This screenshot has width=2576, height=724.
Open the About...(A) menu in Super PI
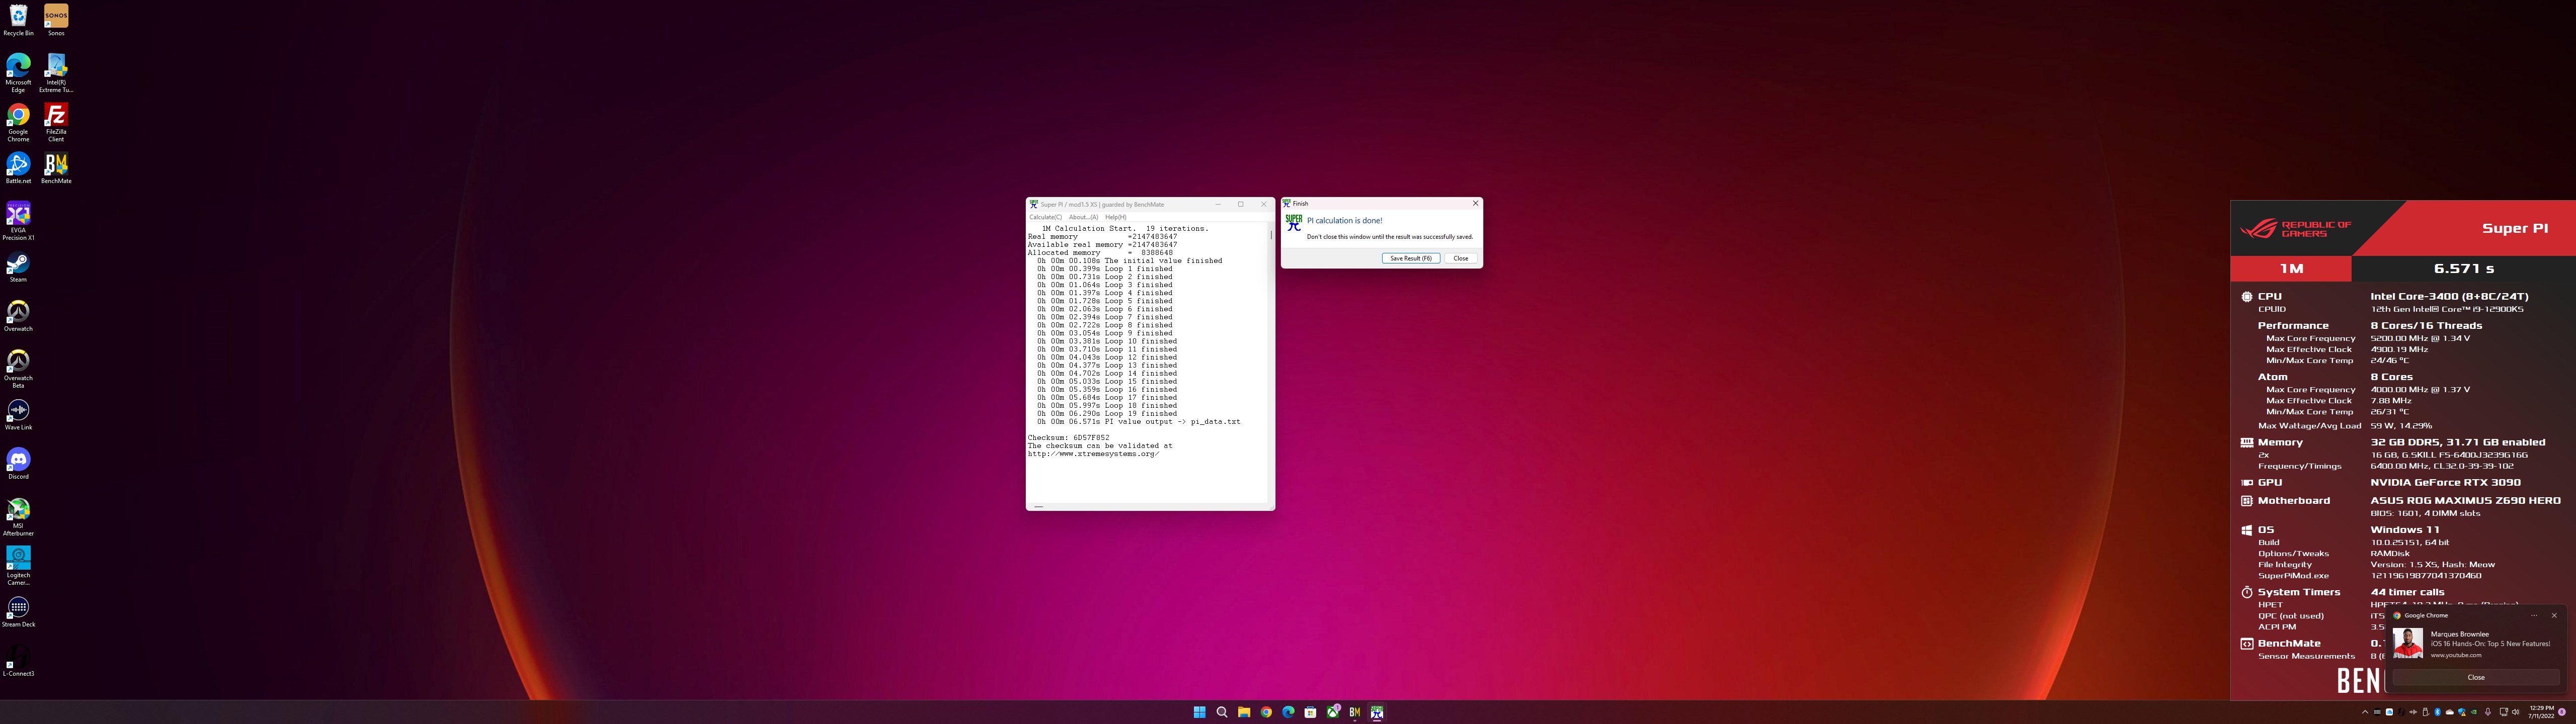[1083, 217]
